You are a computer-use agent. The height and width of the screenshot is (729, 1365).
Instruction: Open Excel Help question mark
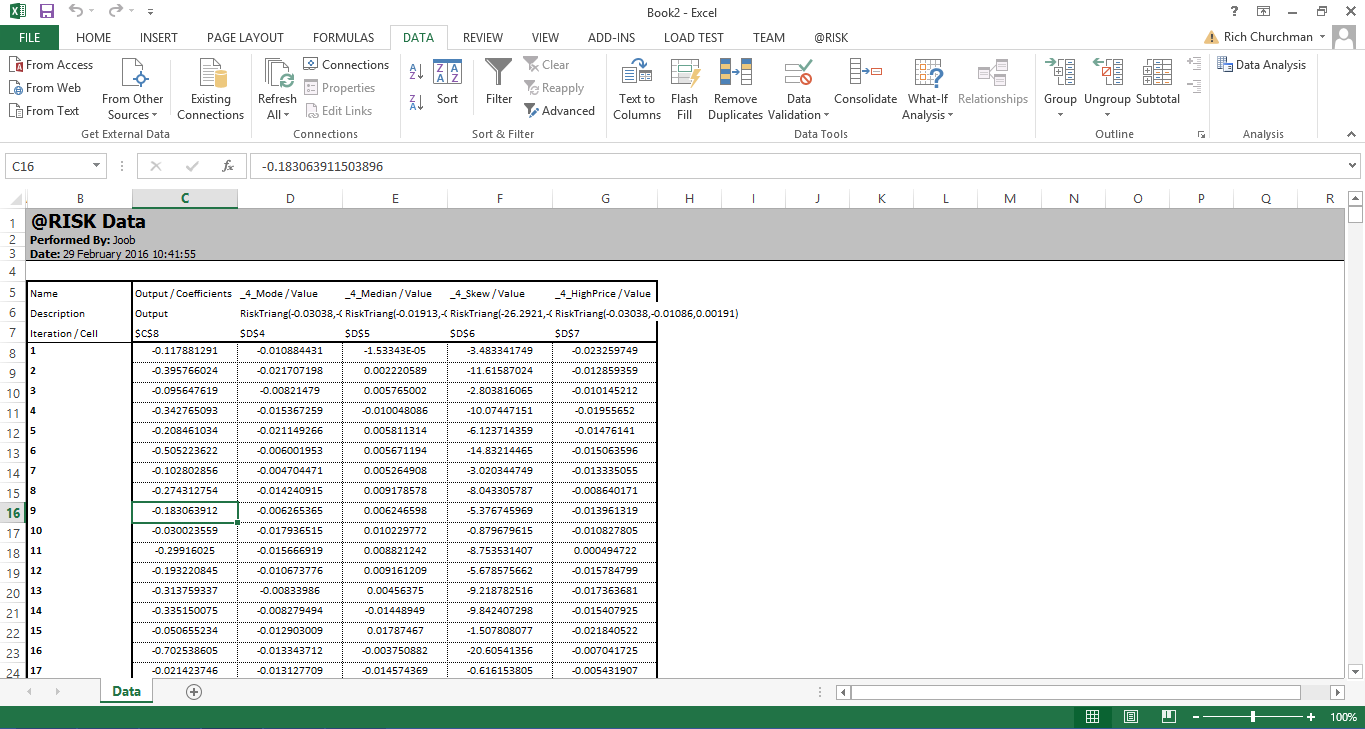(1235, 12)
